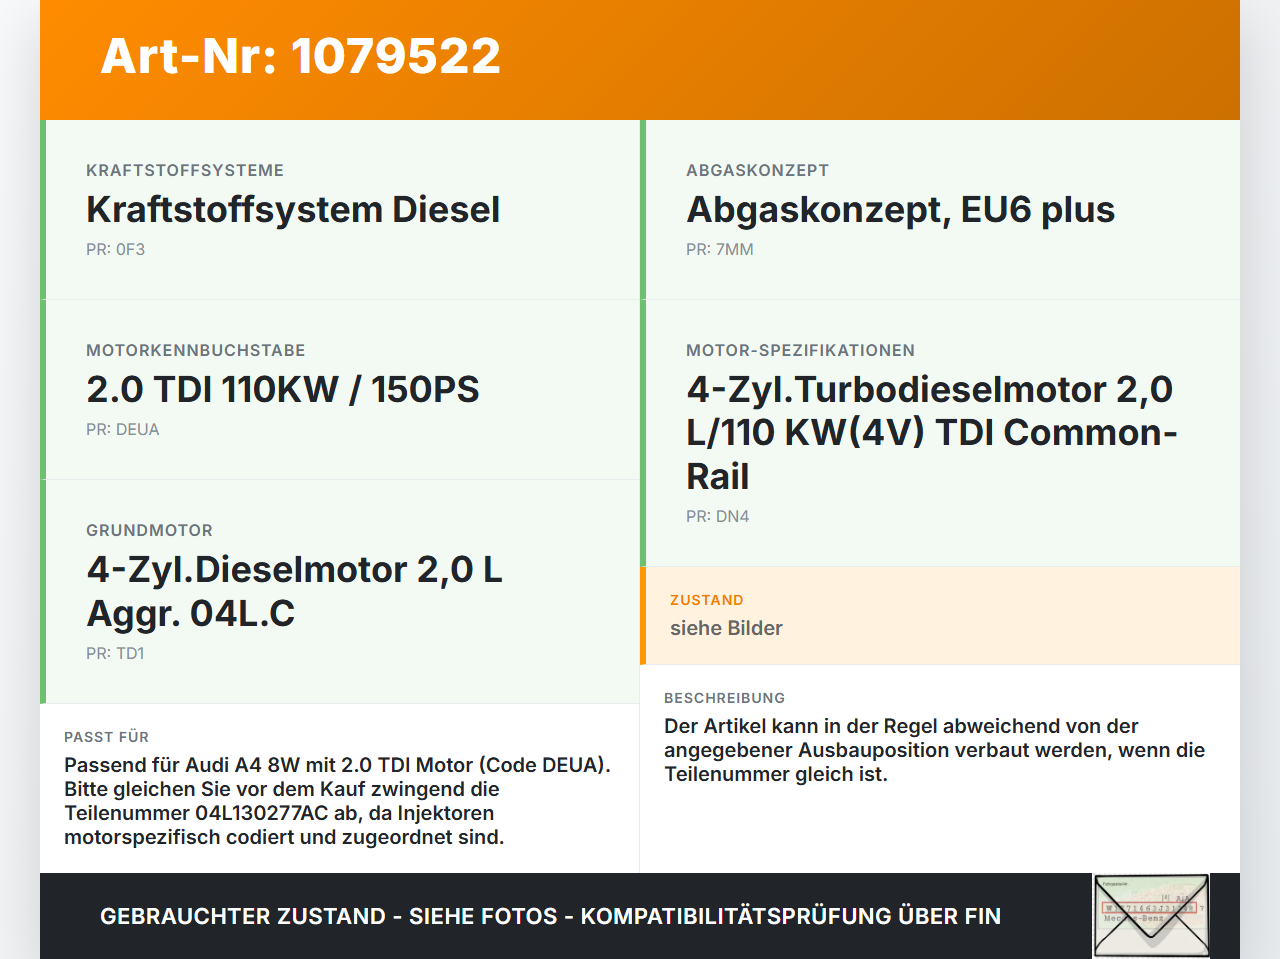
Task: Click the orange 'ZUSTAND' label
Action: [x=707, y=600]
